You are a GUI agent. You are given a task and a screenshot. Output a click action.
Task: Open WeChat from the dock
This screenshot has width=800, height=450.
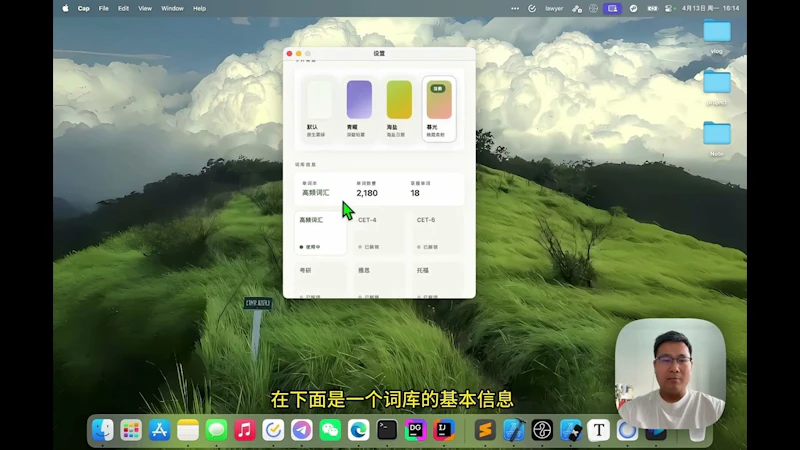[330, 430]
